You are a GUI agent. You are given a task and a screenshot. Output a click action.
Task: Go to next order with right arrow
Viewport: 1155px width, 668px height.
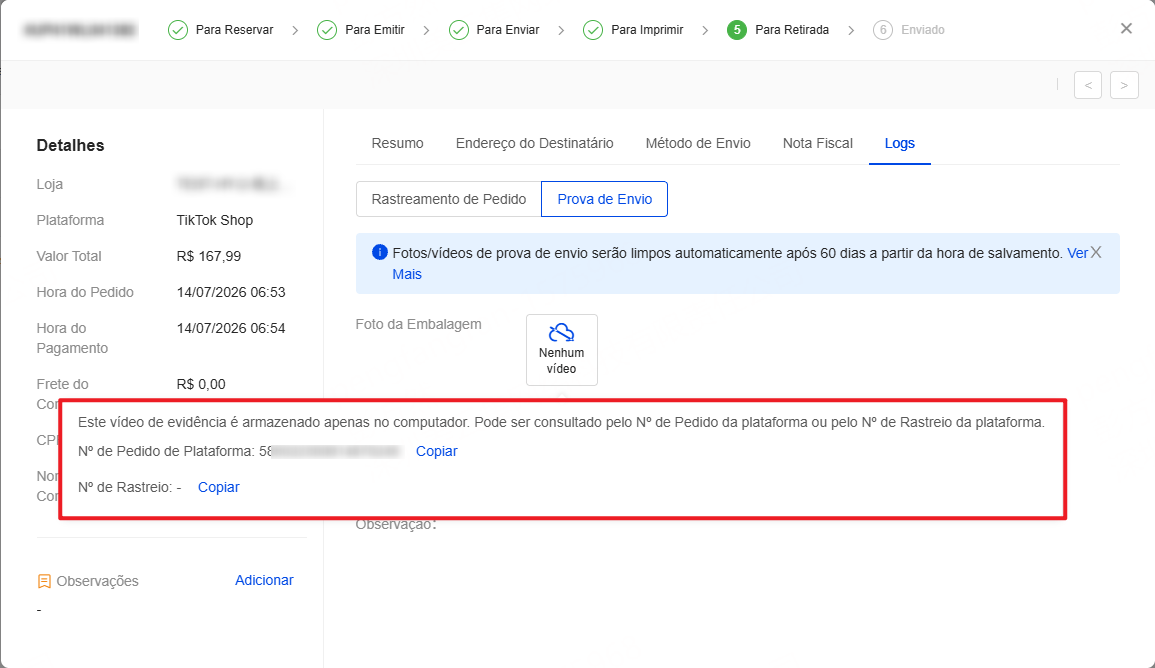pyautogui.click(x=1124, y=85)
